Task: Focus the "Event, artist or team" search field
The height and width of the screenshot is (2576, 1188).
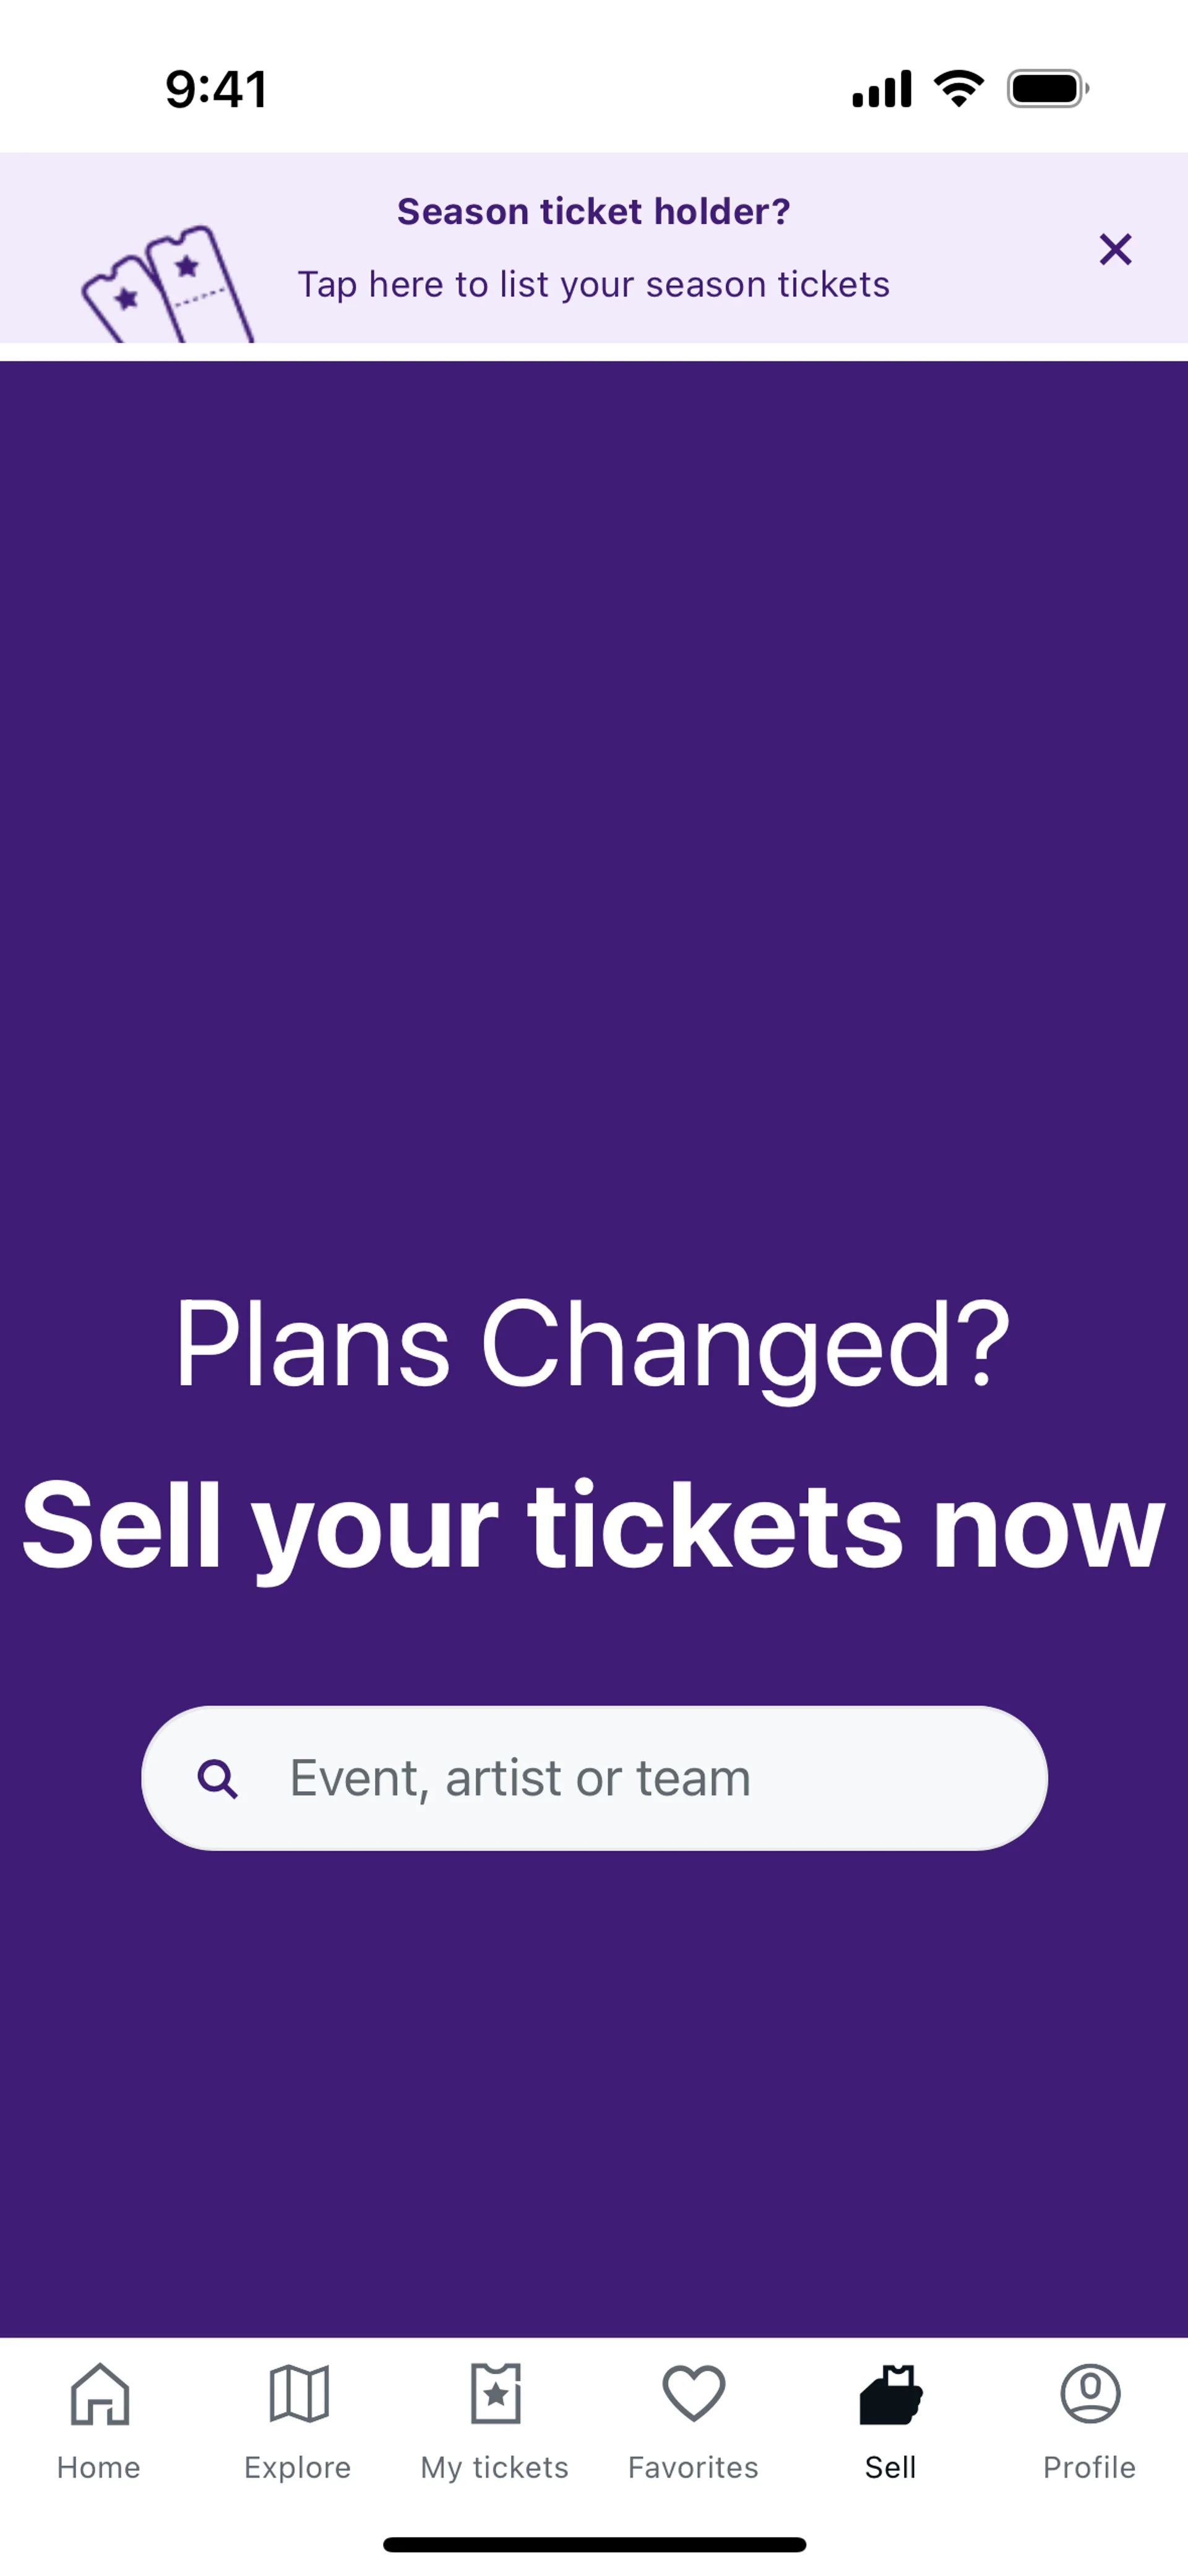Action: pos(620,1779)
